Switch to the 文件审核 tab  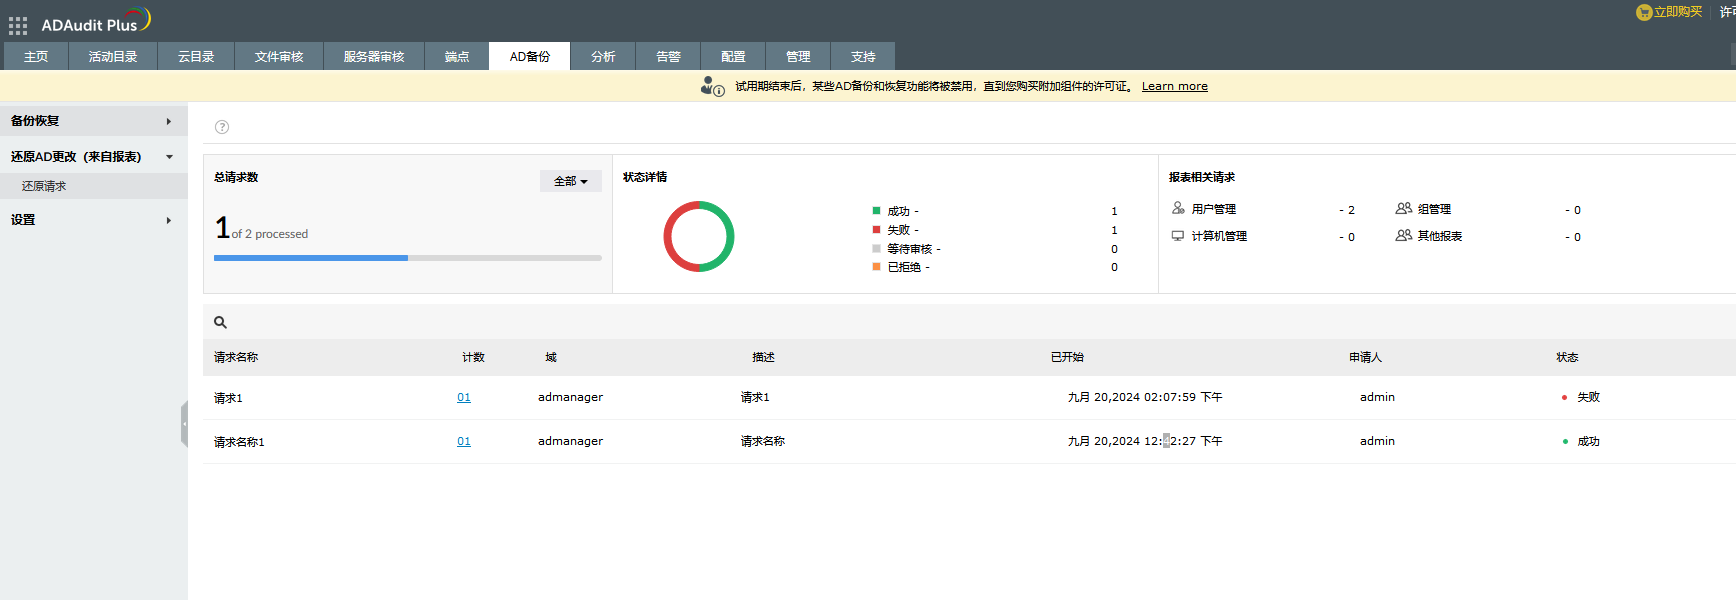(x=278, y=57)
